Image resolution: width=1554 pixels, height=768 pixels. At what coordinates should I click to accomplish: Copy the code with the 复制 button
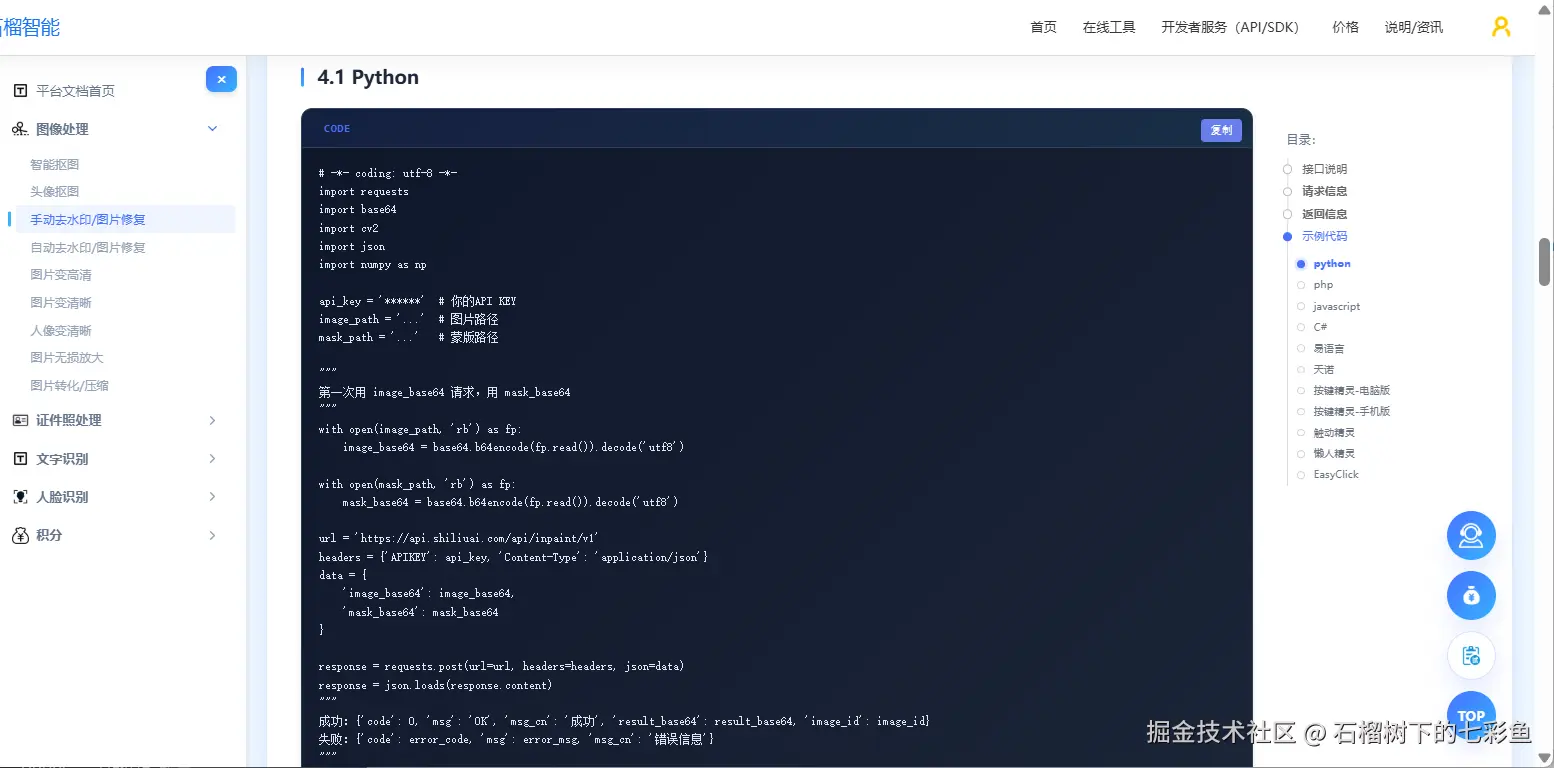(x=1221, y=130)
